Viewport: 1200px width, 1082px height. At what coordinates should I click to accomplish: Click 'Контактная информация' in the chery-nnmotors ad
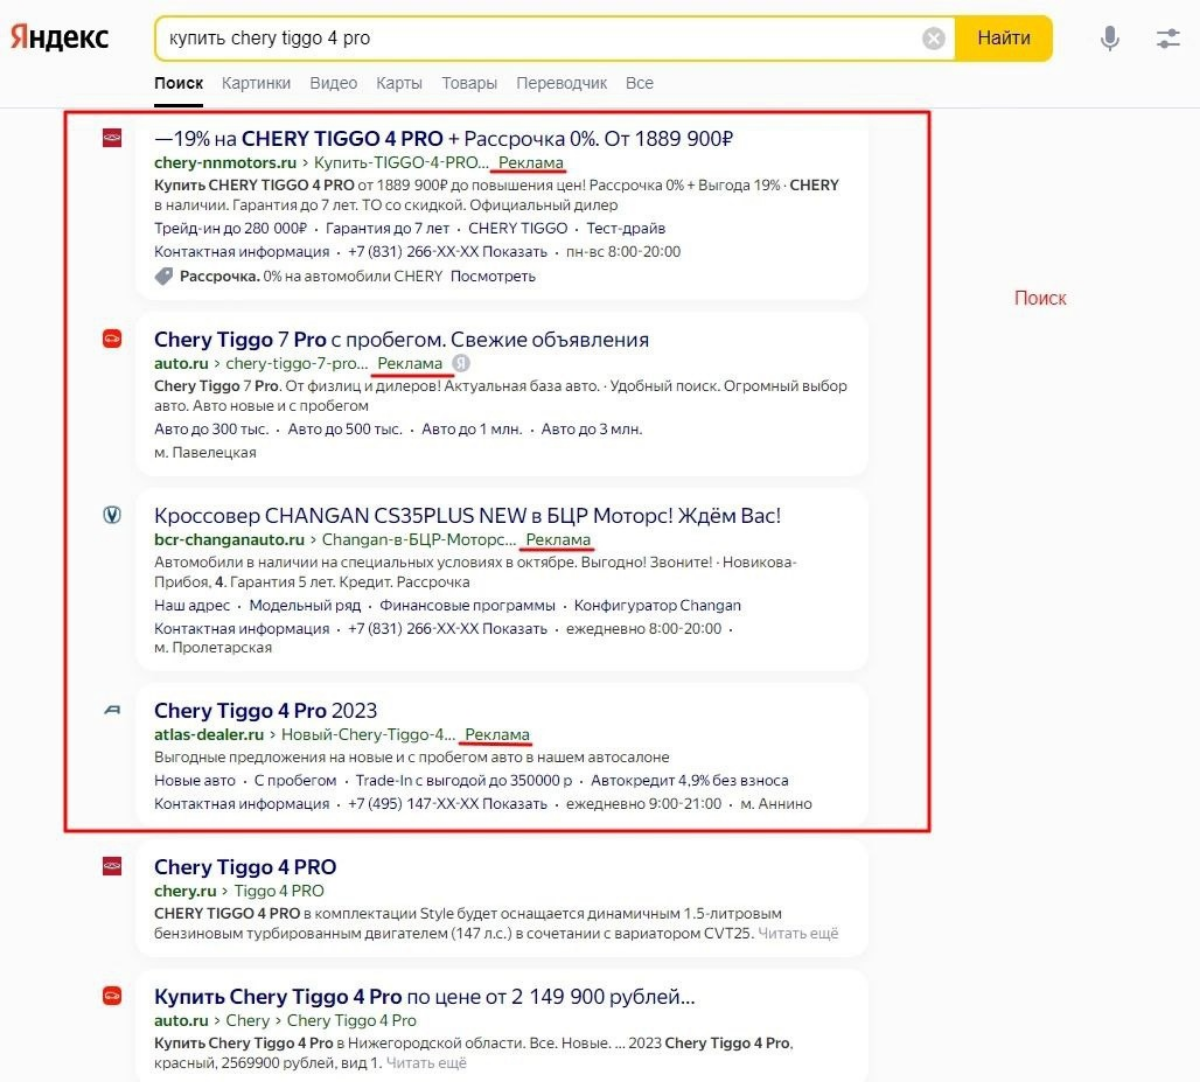242,252
